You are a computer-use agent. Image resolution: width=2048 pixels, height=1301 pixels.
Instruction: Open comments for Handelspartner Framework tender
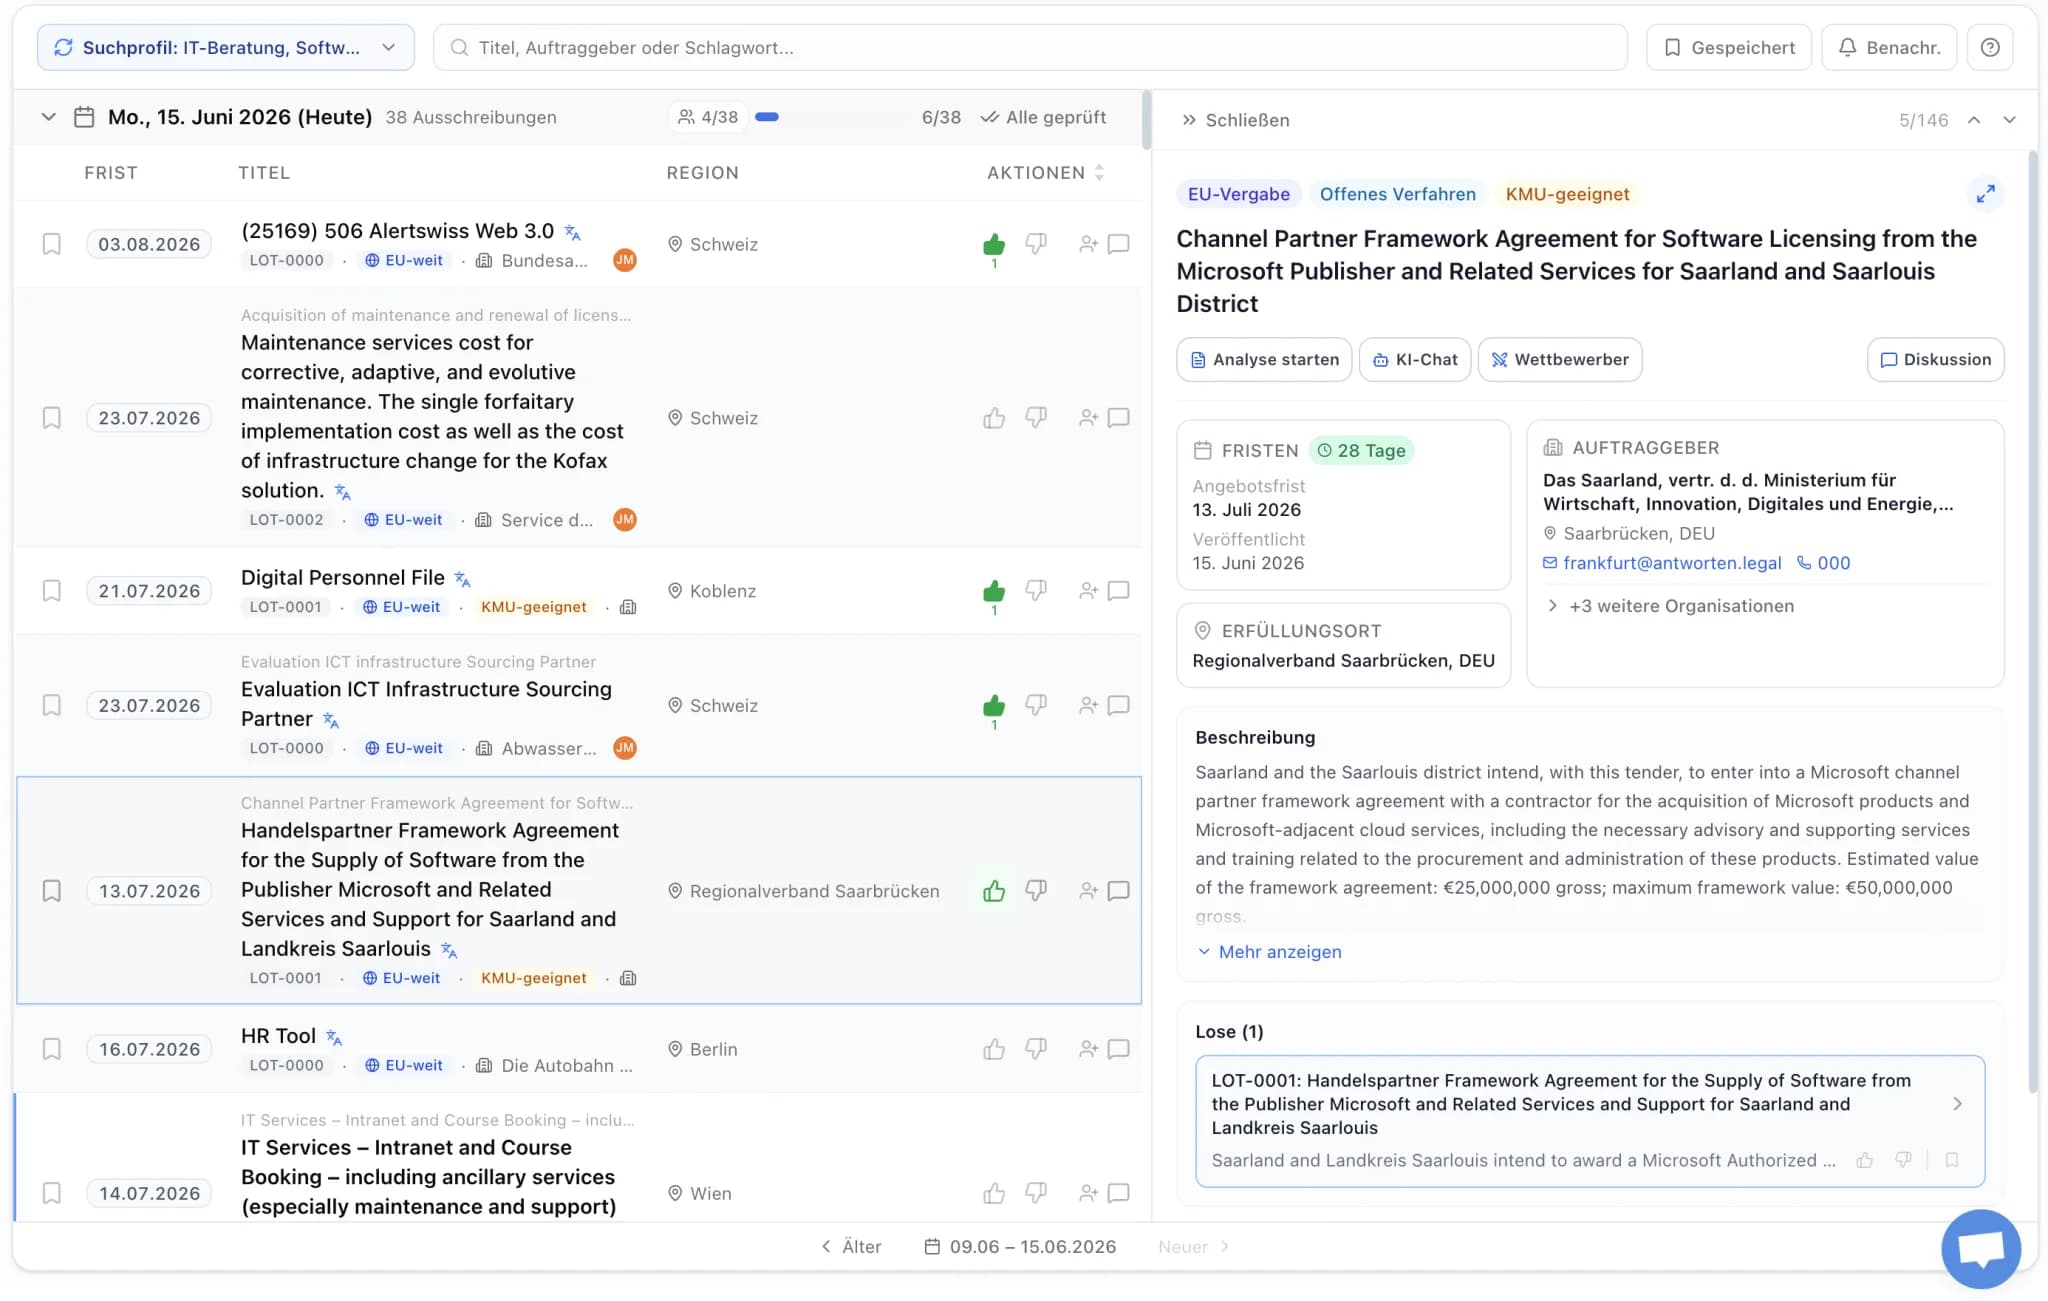(1119, 891)
